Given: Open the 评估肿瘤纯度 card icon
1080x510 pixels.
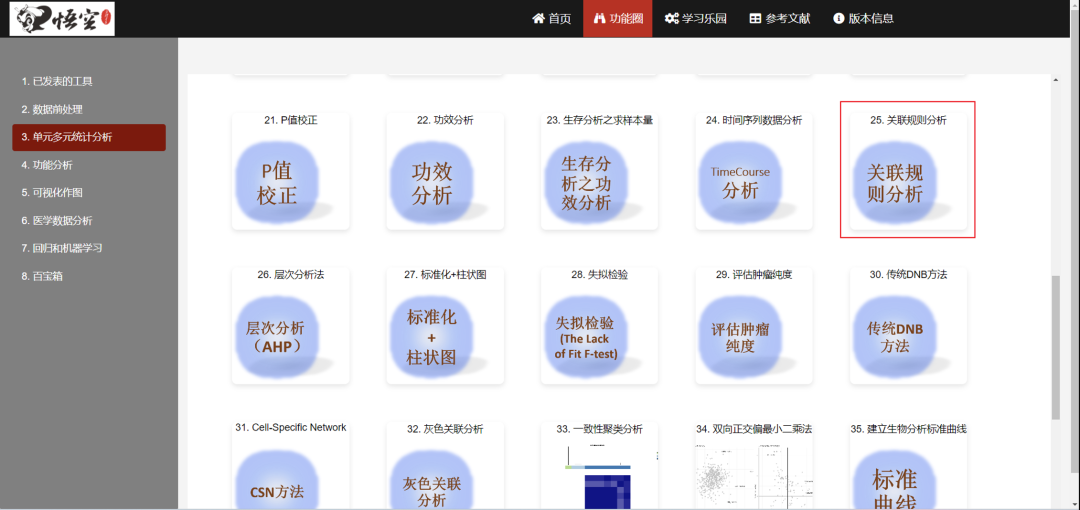Looking at the screenshot, I should [741, 338].
